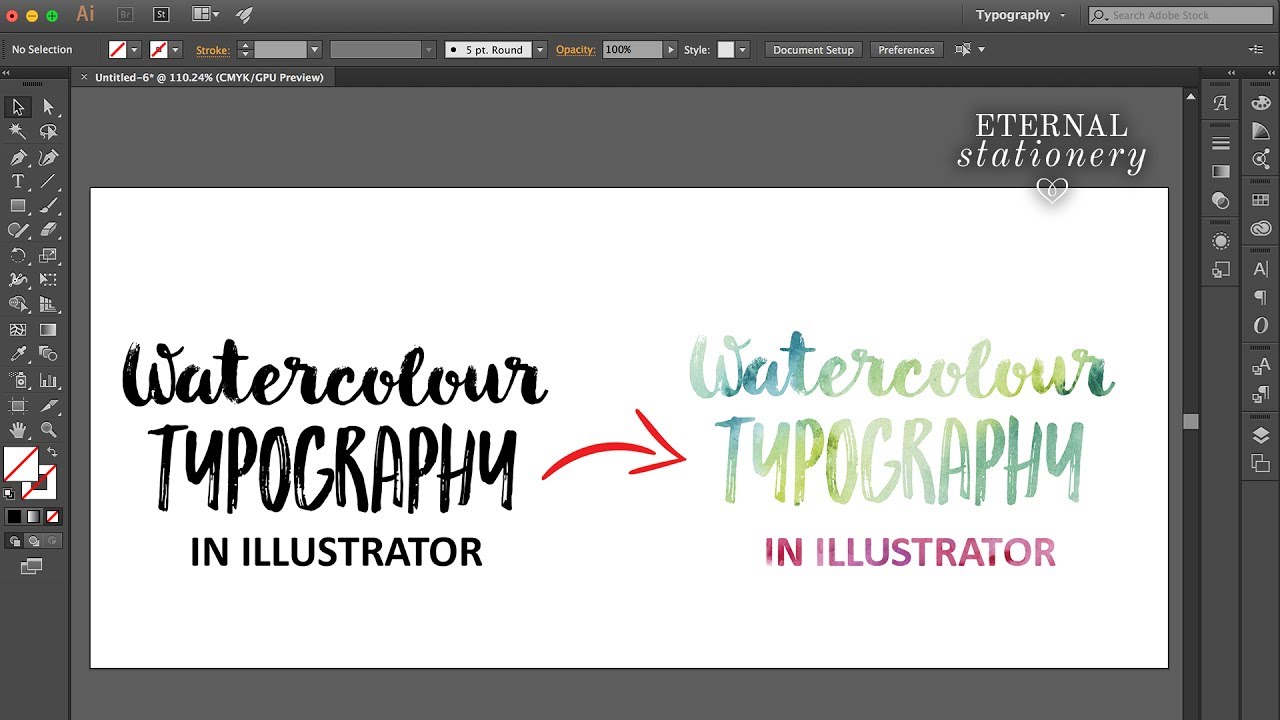Select the Eraser tool
The height and width of the screenshot is (720, 1280).
click(x=48, y=230)
